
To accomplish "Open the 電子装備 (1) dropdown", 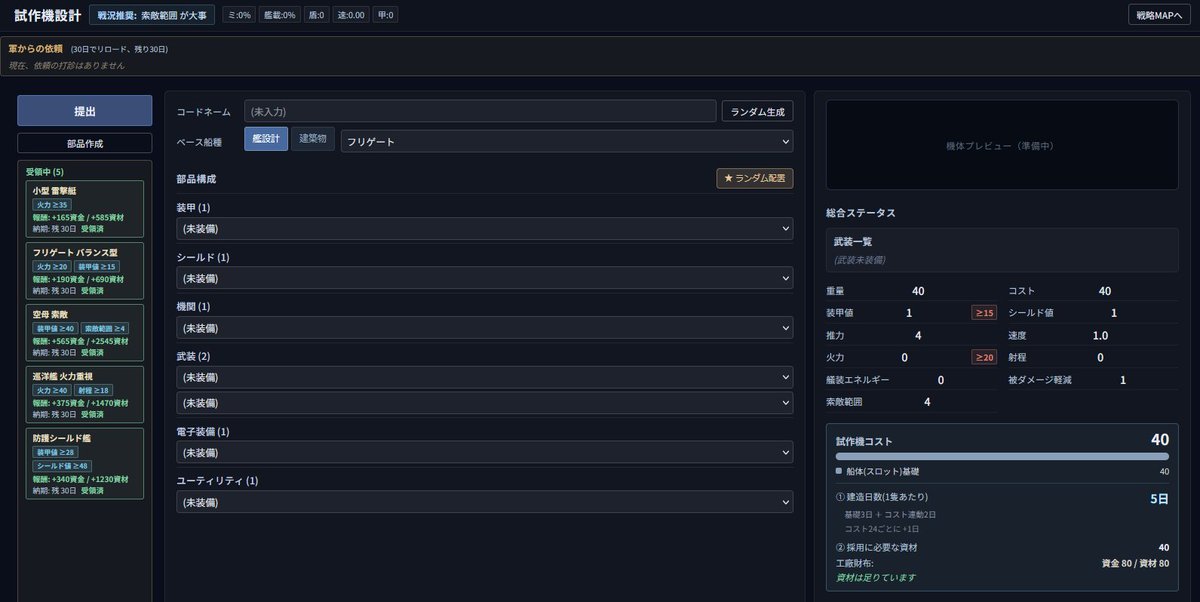I will 485,452.
